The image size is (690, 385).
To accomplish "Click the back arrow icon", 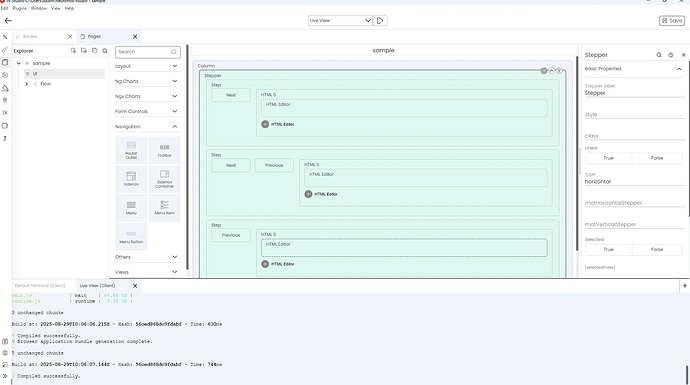I will 8,21.
